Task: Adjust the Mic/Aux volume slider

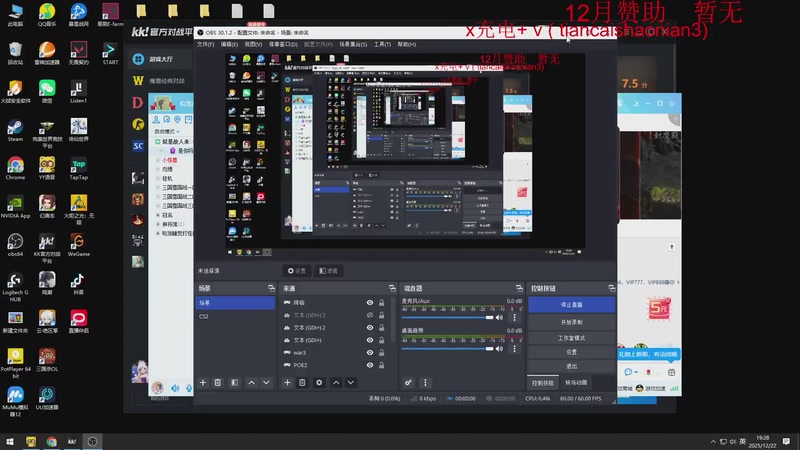Action: 447,317
